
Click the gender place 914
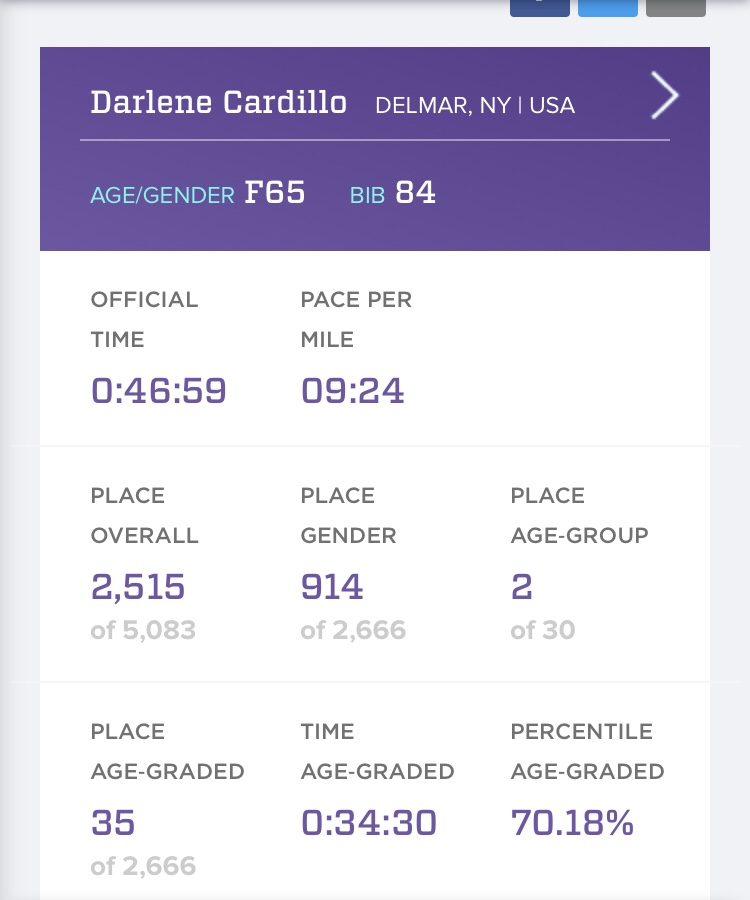(332, 586)
